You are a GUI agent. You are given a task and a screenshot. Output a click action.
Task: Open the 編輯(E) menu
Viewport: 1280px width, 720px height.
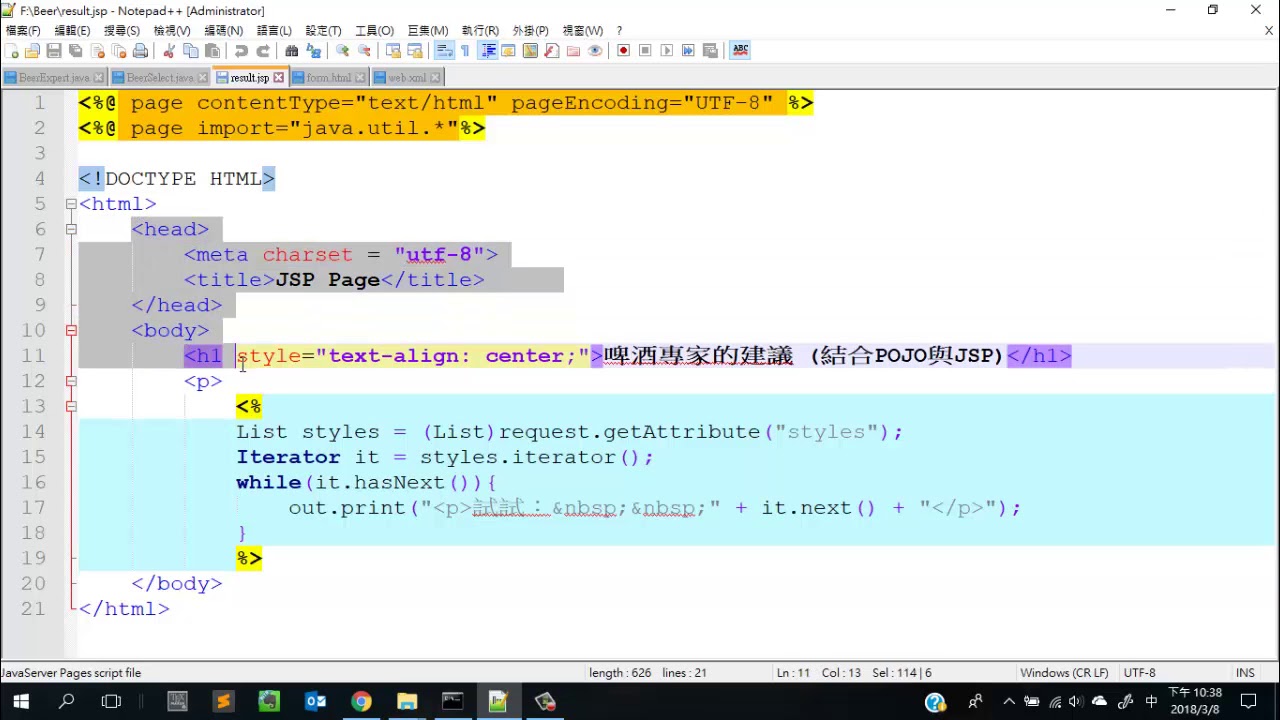(72, 31)
